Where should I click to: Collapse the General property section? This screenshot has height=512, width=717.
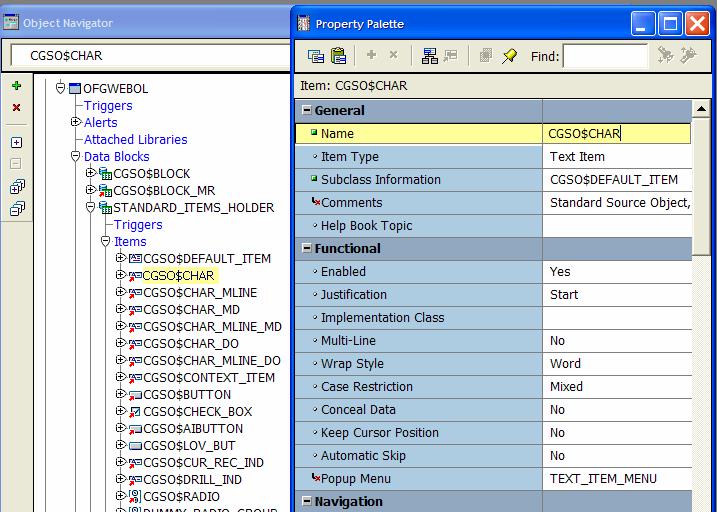pyautogui.click(x=307, y=111)
